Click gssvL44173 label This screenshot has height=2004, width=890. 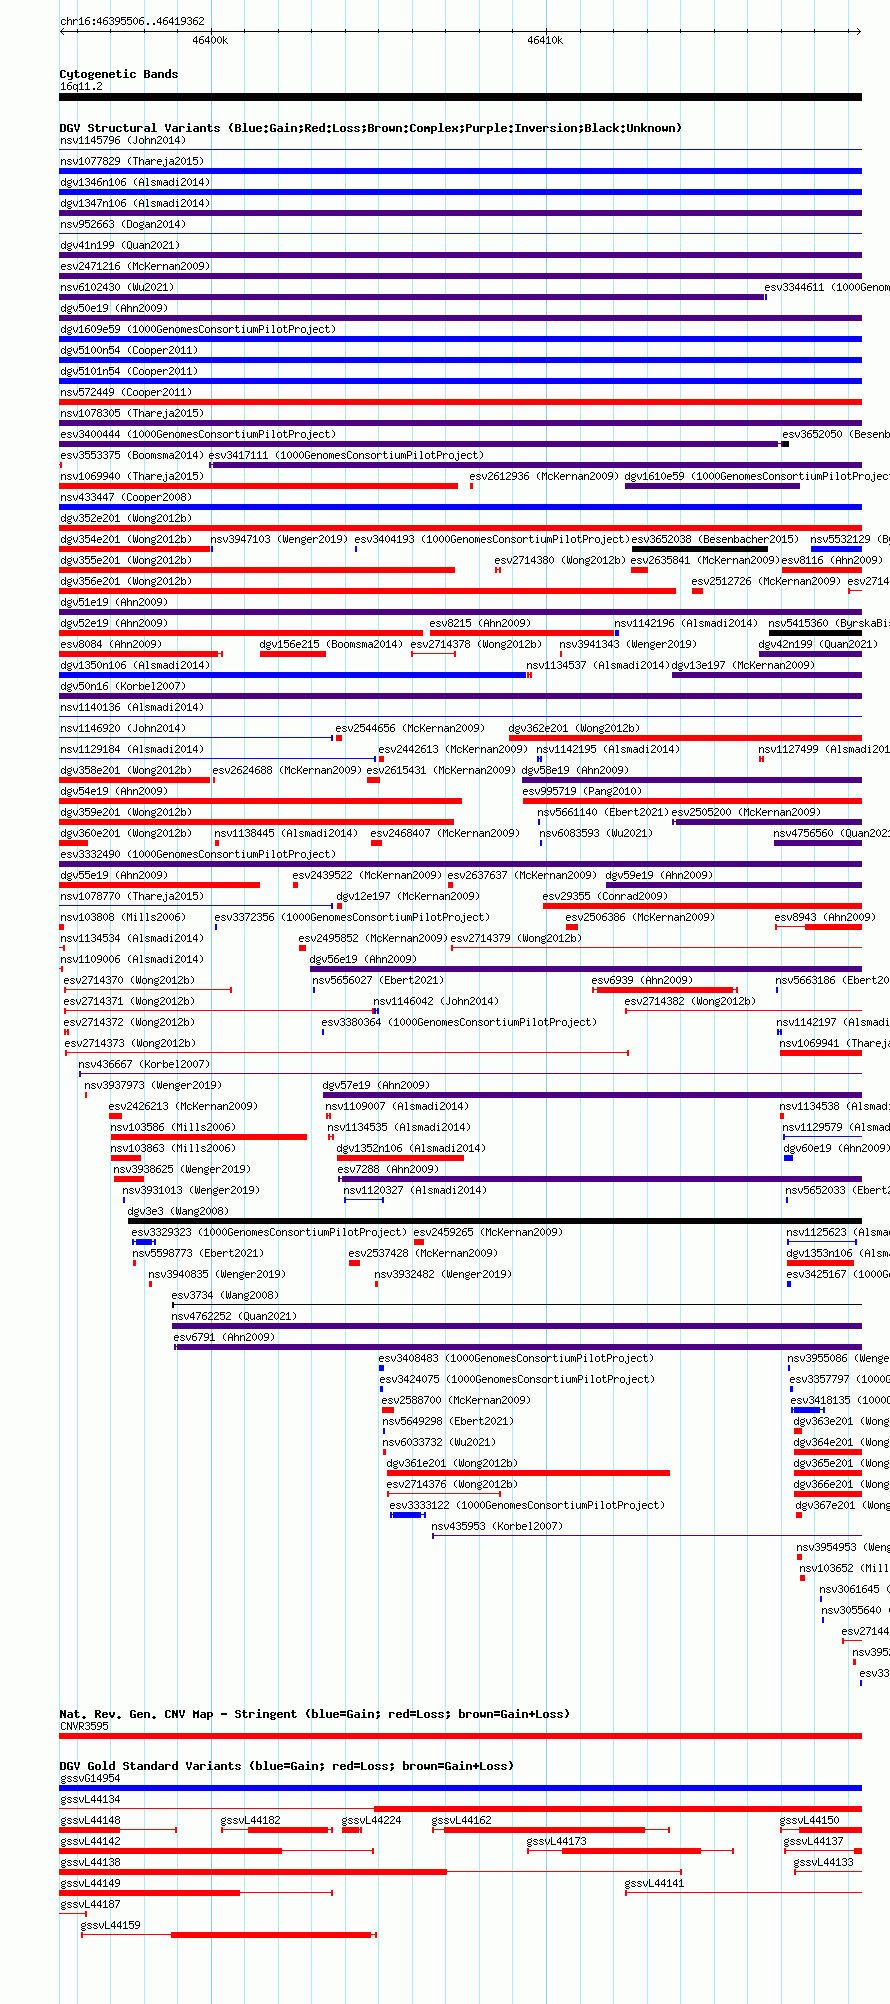click(x=556, y=1841)
